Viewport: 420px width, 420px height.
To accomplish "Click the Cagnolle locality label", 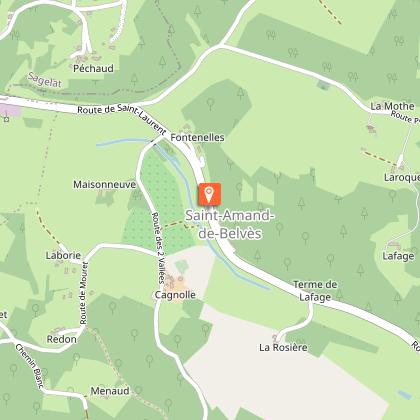I will 175,295.
